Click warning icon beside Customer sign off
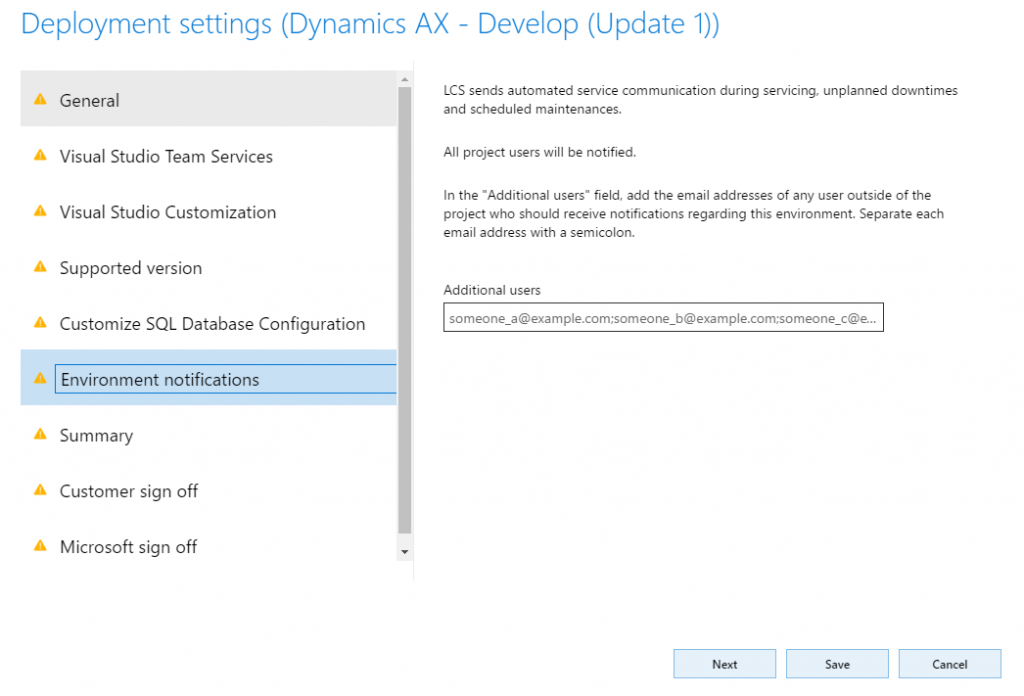Screen dimensions: 1024x696 click(x=40, y=490)
